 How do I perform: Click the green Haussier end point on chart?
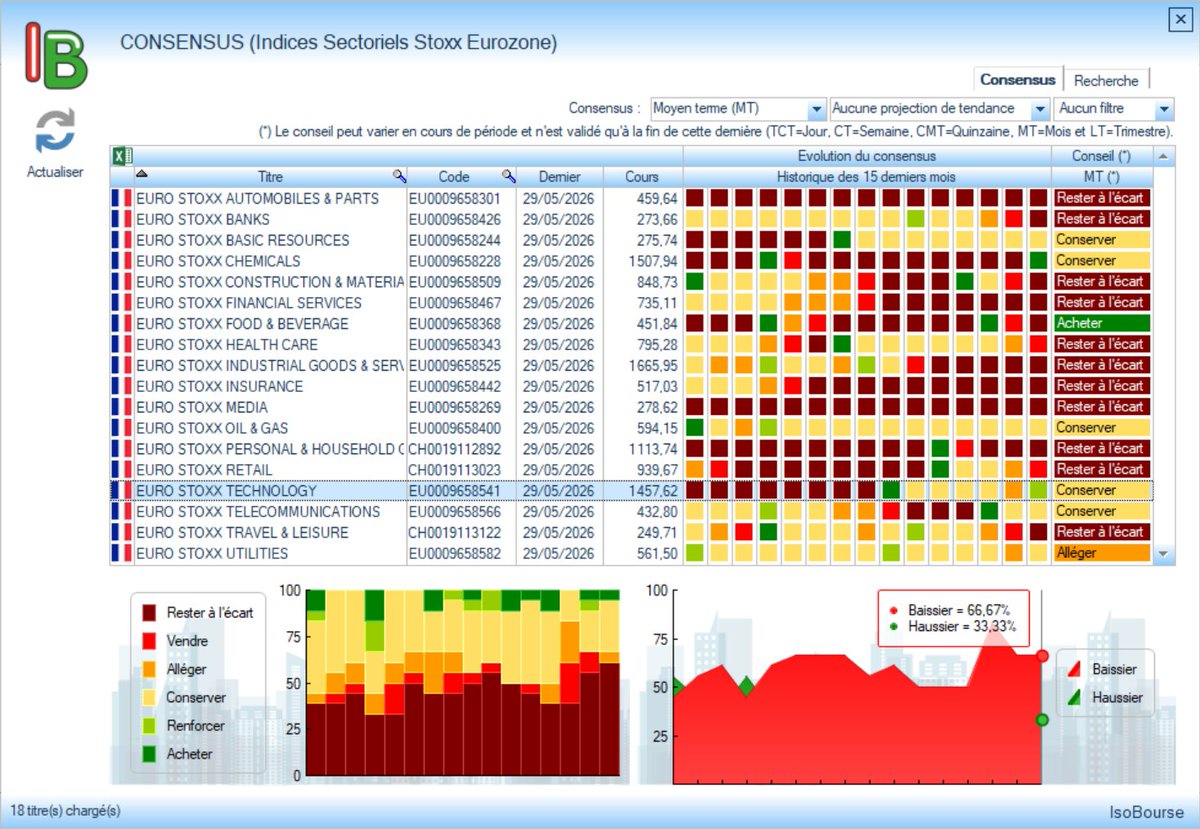pyautogui.click(x=1042, y=719)
